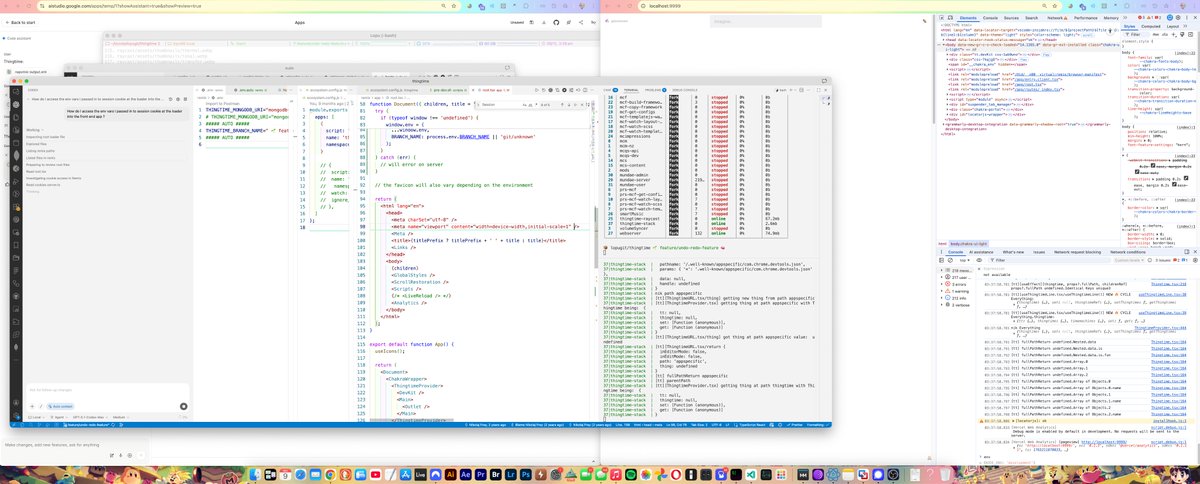Collapse the Working section in chat panel
The width and height of the screenshot is (1200, 484).
[x=35, y=129]
